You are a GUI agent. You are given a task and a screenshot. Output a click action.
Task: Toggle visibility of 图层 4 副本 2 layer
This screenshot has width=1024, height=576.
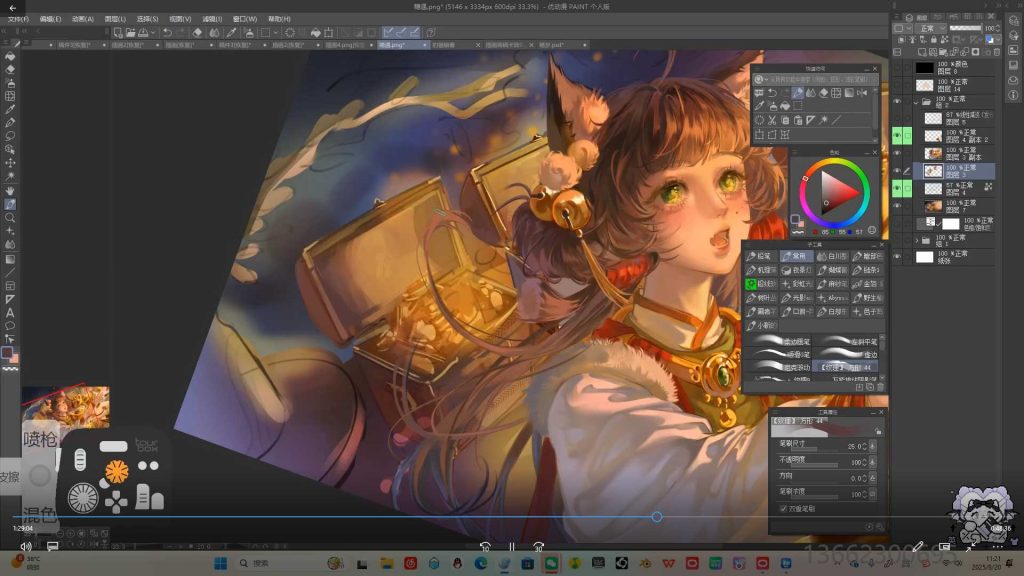point(897,135)
